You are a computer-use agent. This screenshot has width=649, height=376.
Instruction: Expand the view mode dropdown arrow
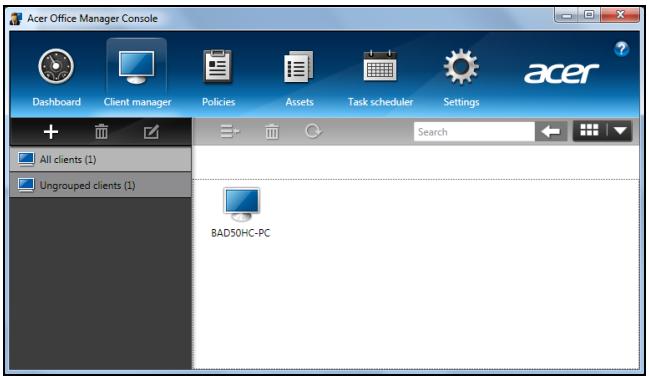click(x=620, y=131)
